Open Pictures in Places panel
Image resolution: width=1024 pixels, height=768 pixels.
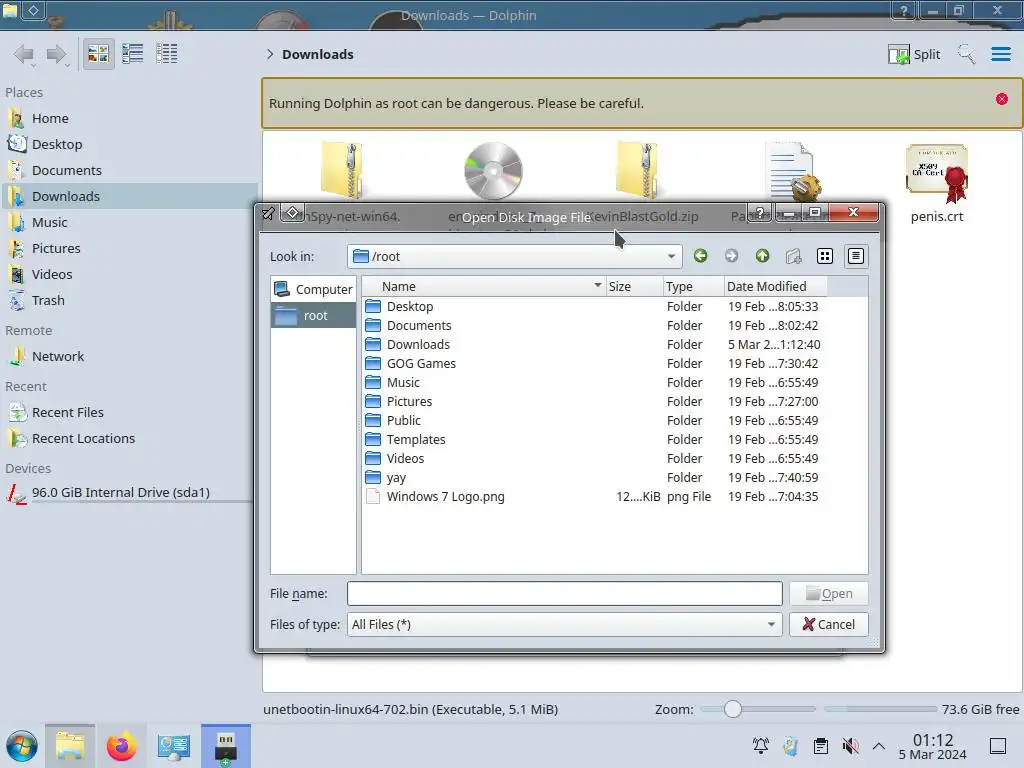coord(56,249)
